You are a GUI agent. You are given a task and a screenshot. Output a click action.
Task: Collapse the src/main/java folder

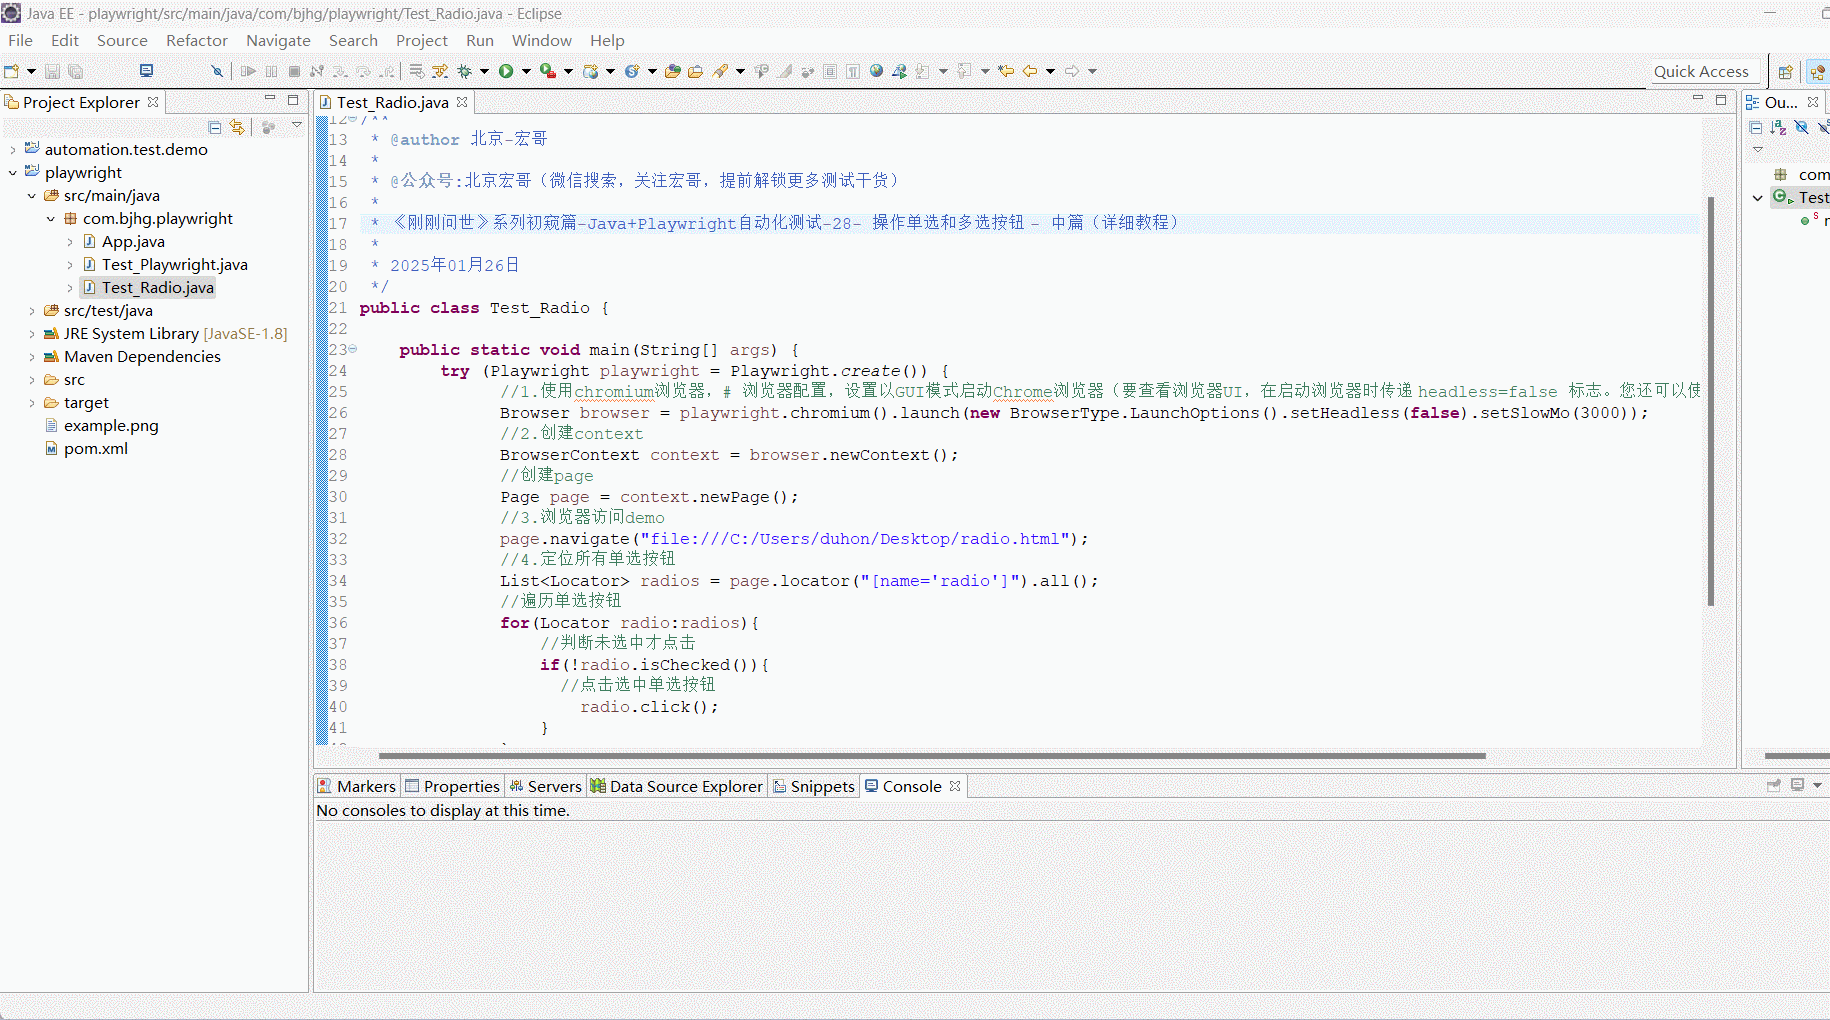(x=31, y=196)
